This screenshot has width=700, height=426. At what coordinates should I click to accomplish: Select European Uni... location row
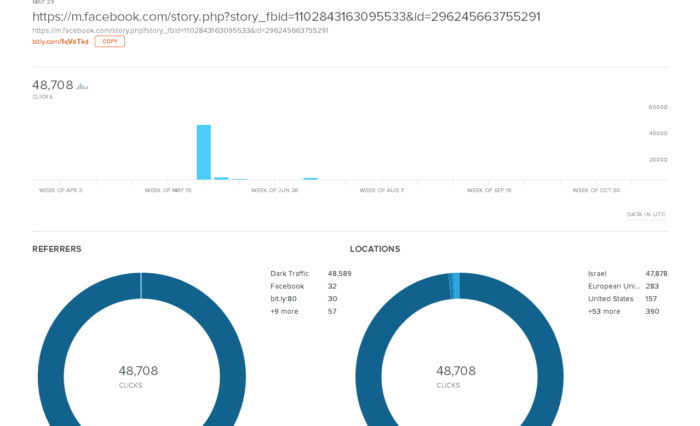click(623, 286)
